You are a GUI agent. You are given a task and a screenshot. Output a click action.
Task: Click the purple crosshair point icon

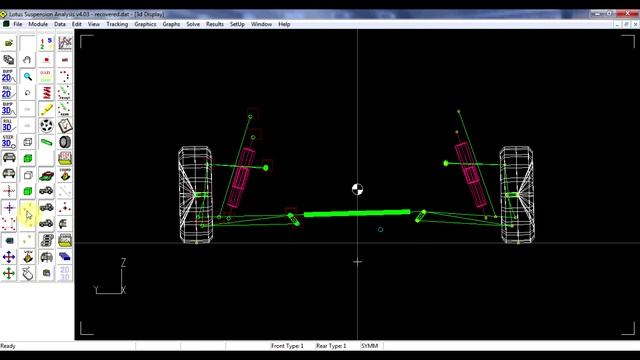pos(9,208)
